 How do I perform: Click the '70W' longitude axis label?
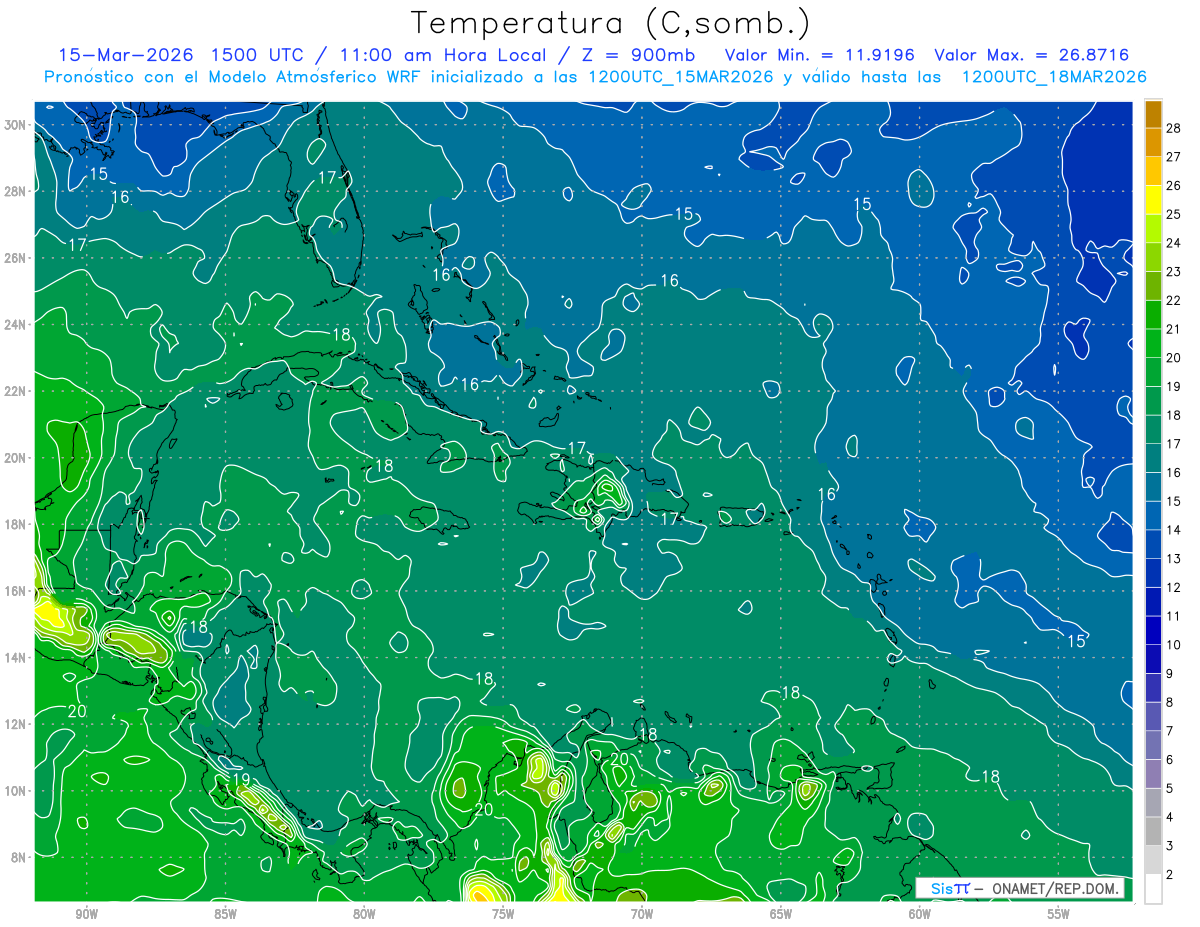point(642,914)
